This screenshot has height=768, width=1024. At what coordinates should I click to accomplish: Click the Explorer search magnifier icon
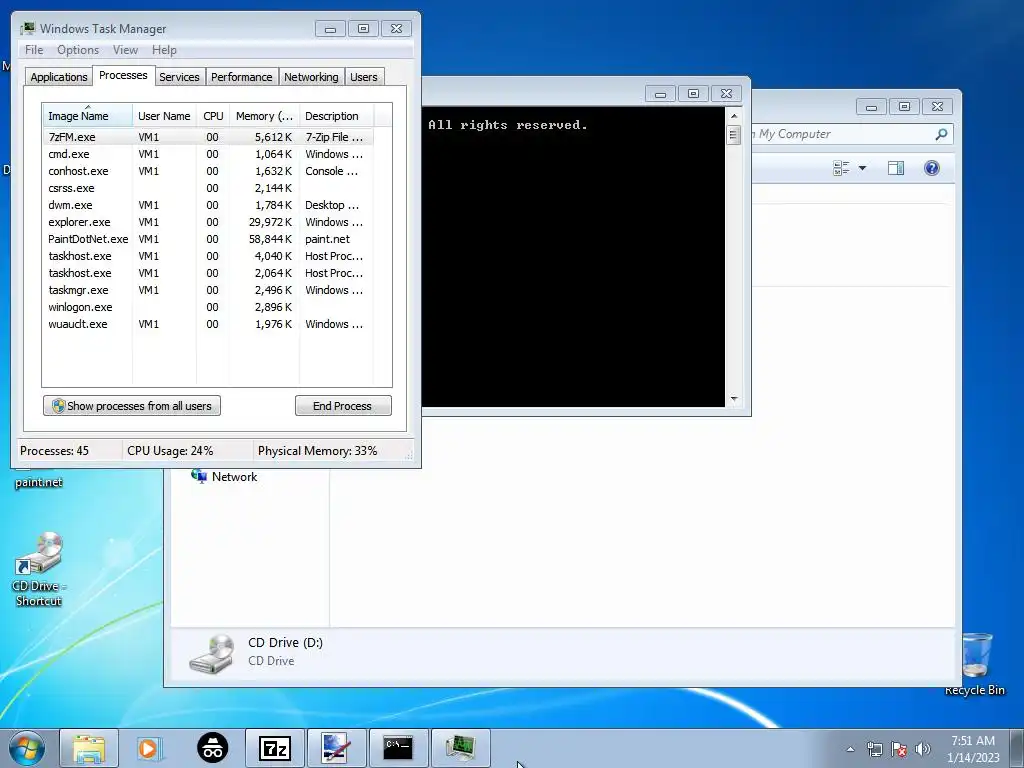[x=940, y=134]
